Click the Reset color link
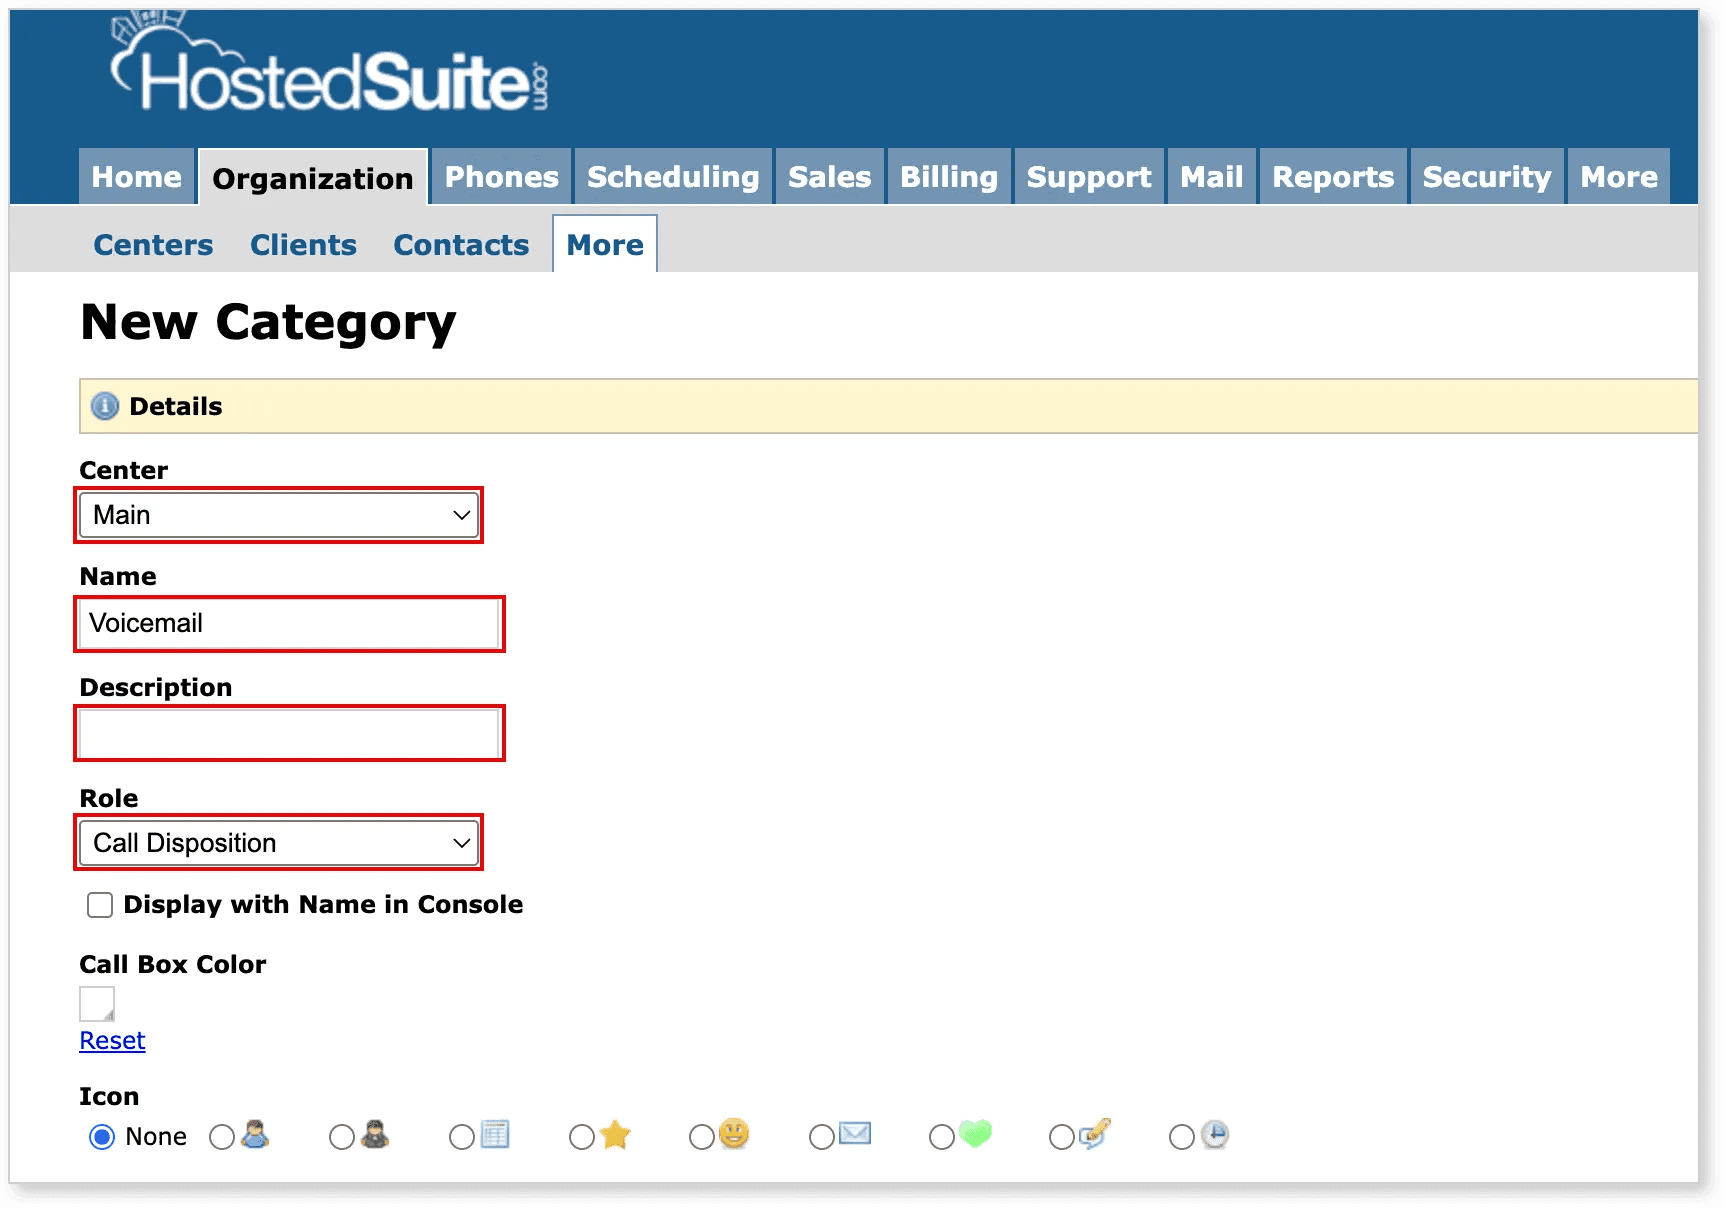 [x=112, y=1041]
